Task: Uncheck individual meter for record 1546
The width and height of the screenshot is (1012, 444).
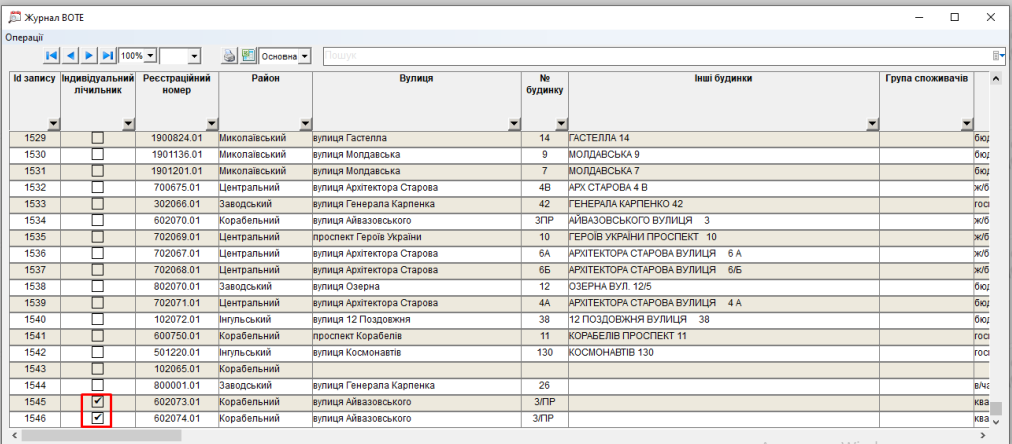Action: (97, 418)
